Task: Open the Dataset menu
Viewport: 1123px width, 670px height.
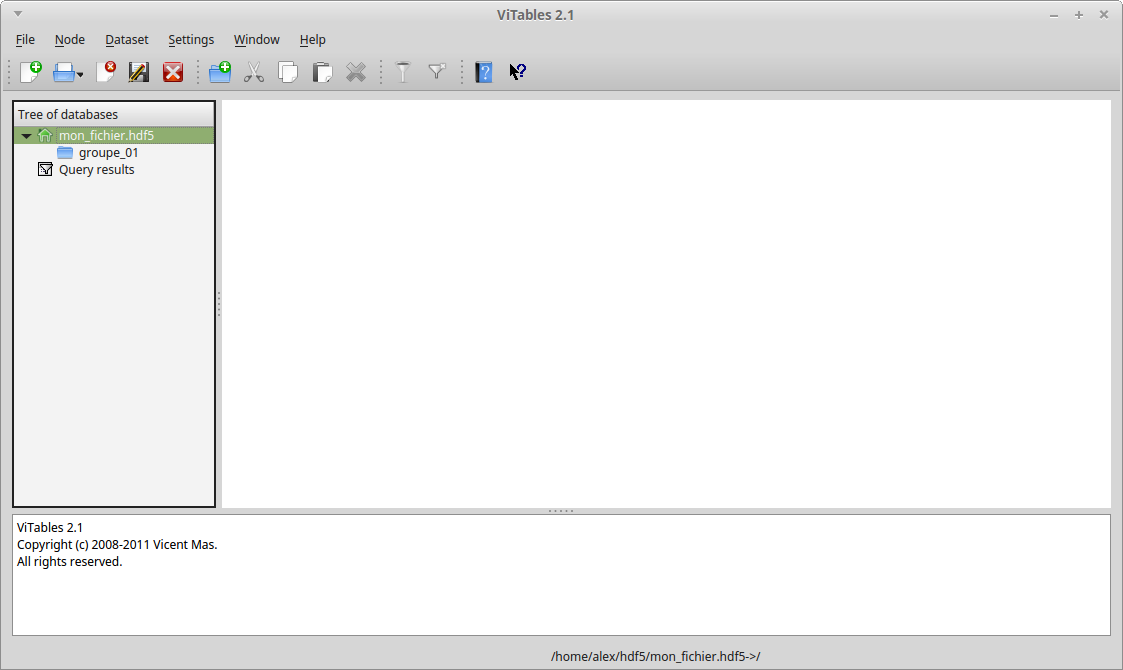Action: pyautogui.click(x=126, y=40)
